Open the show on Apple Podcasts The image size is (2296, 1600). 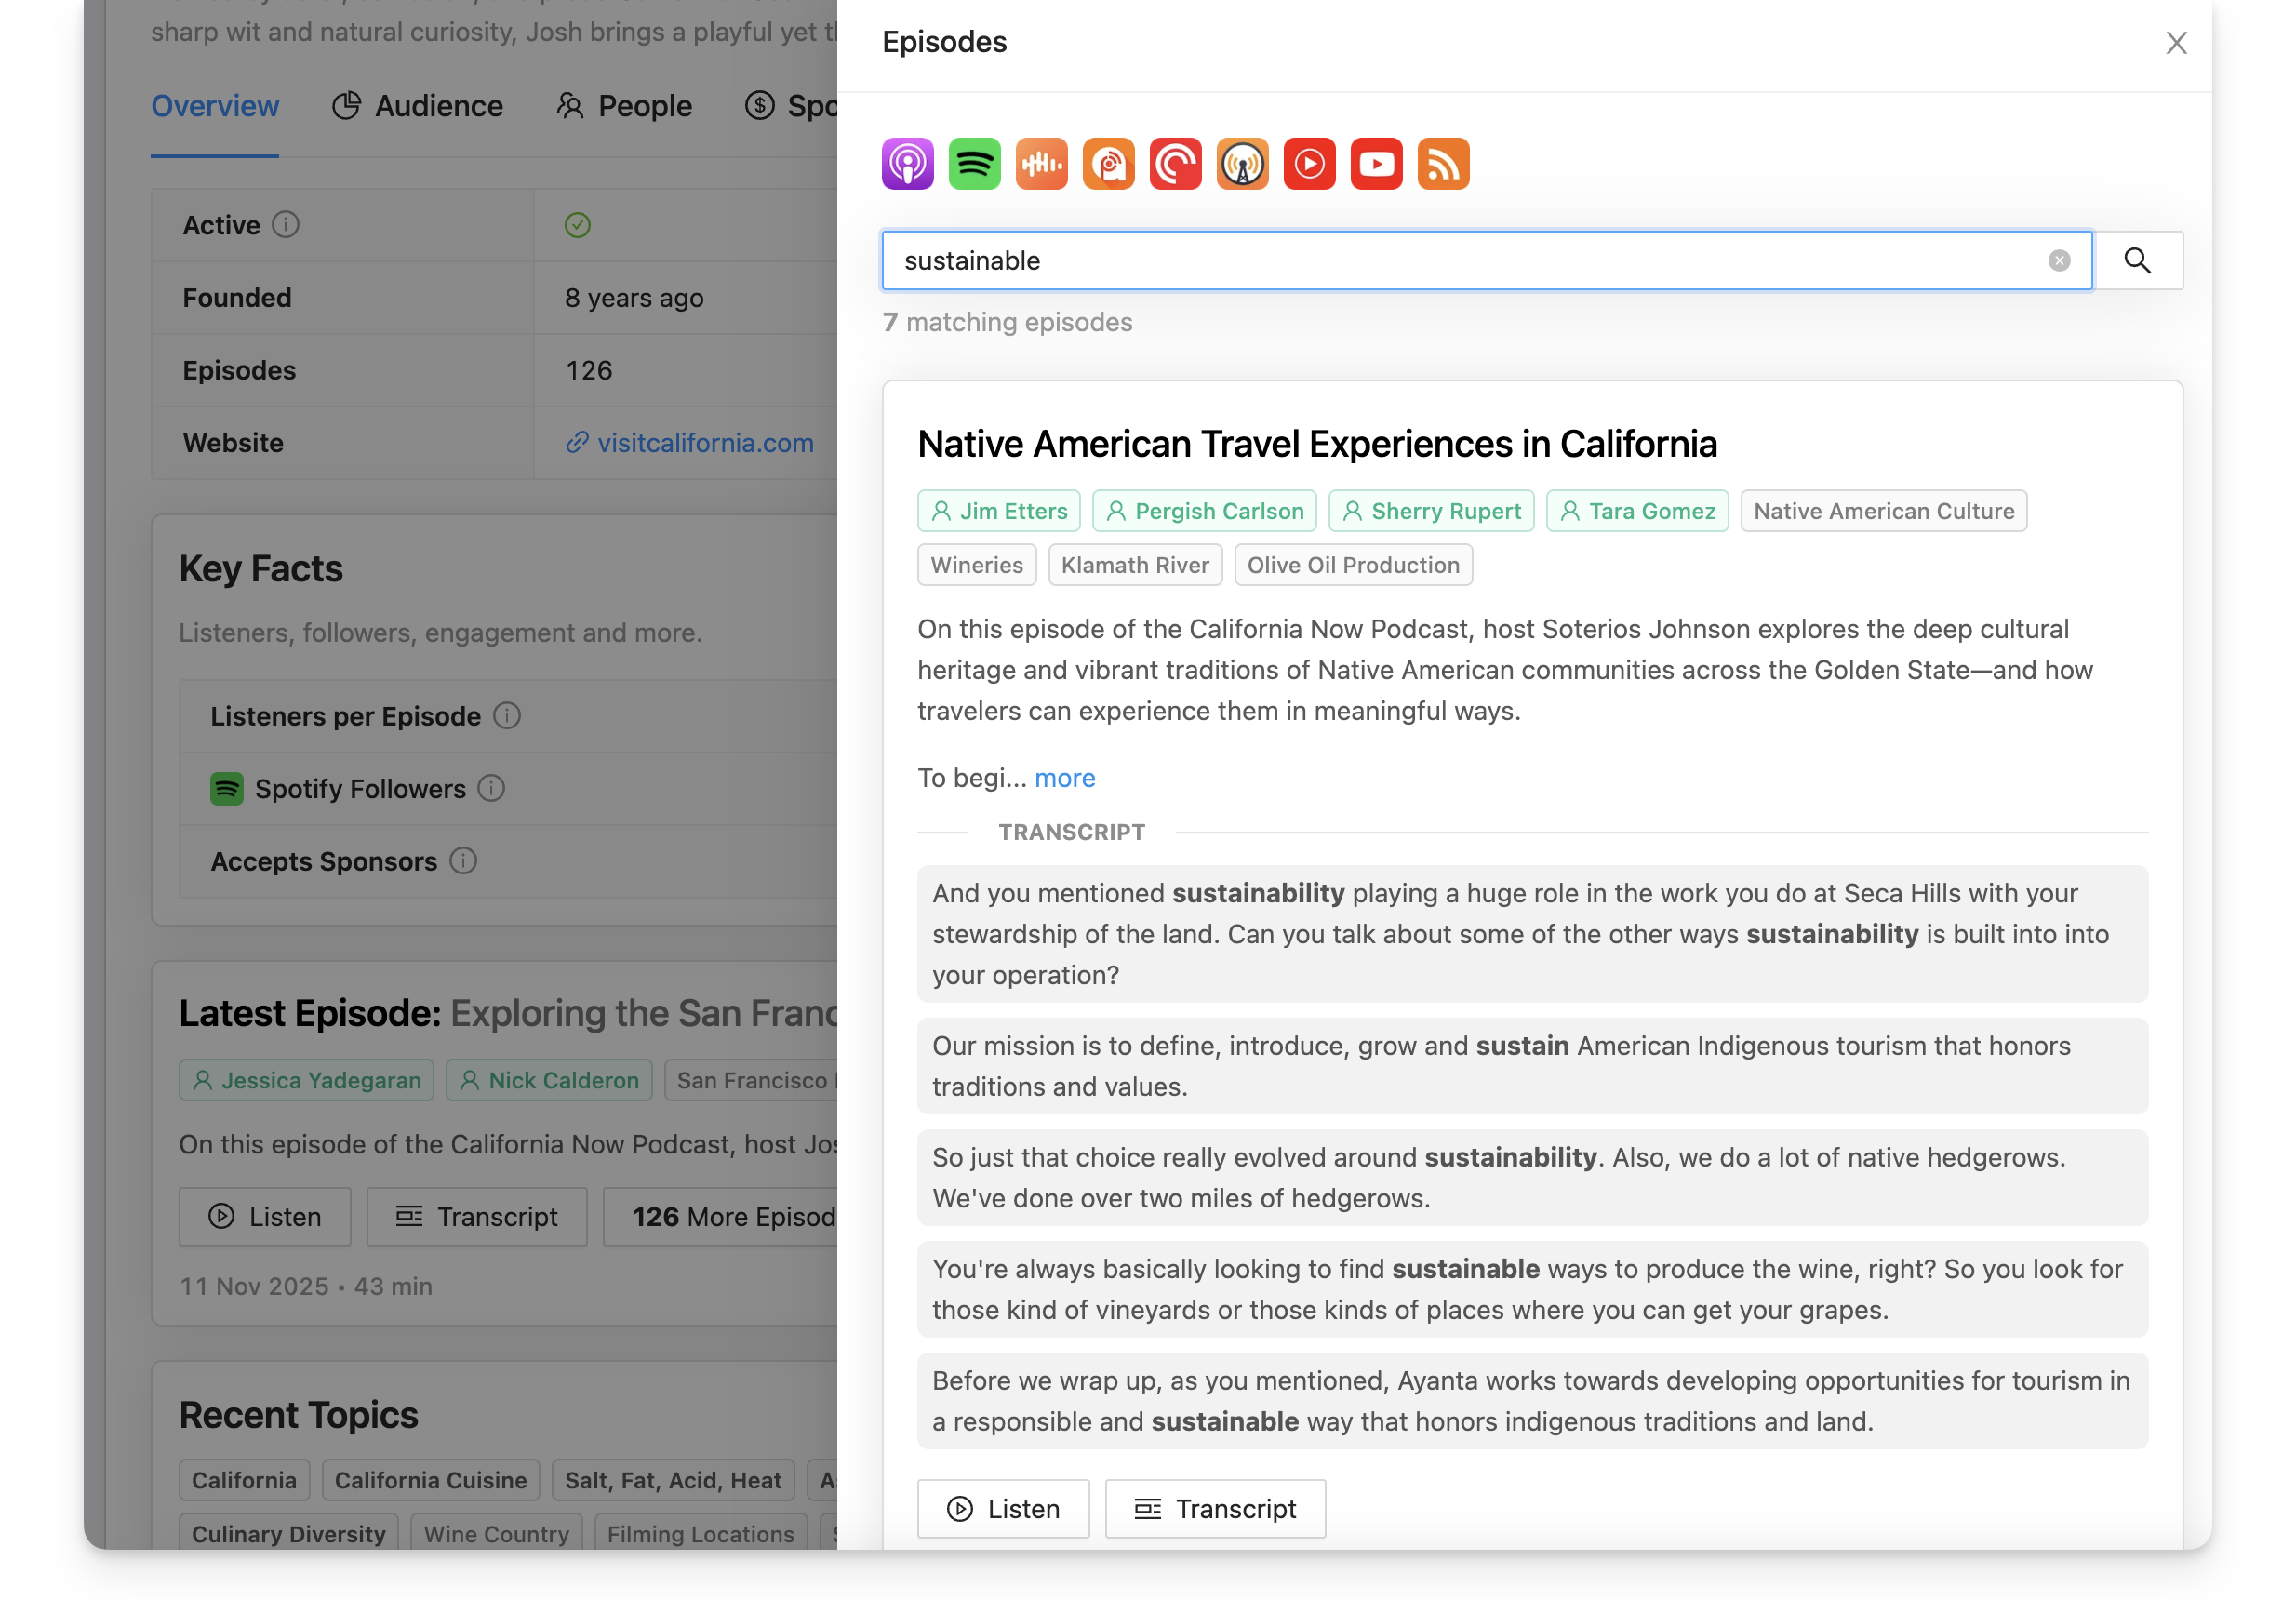click(x=906, y=163)
